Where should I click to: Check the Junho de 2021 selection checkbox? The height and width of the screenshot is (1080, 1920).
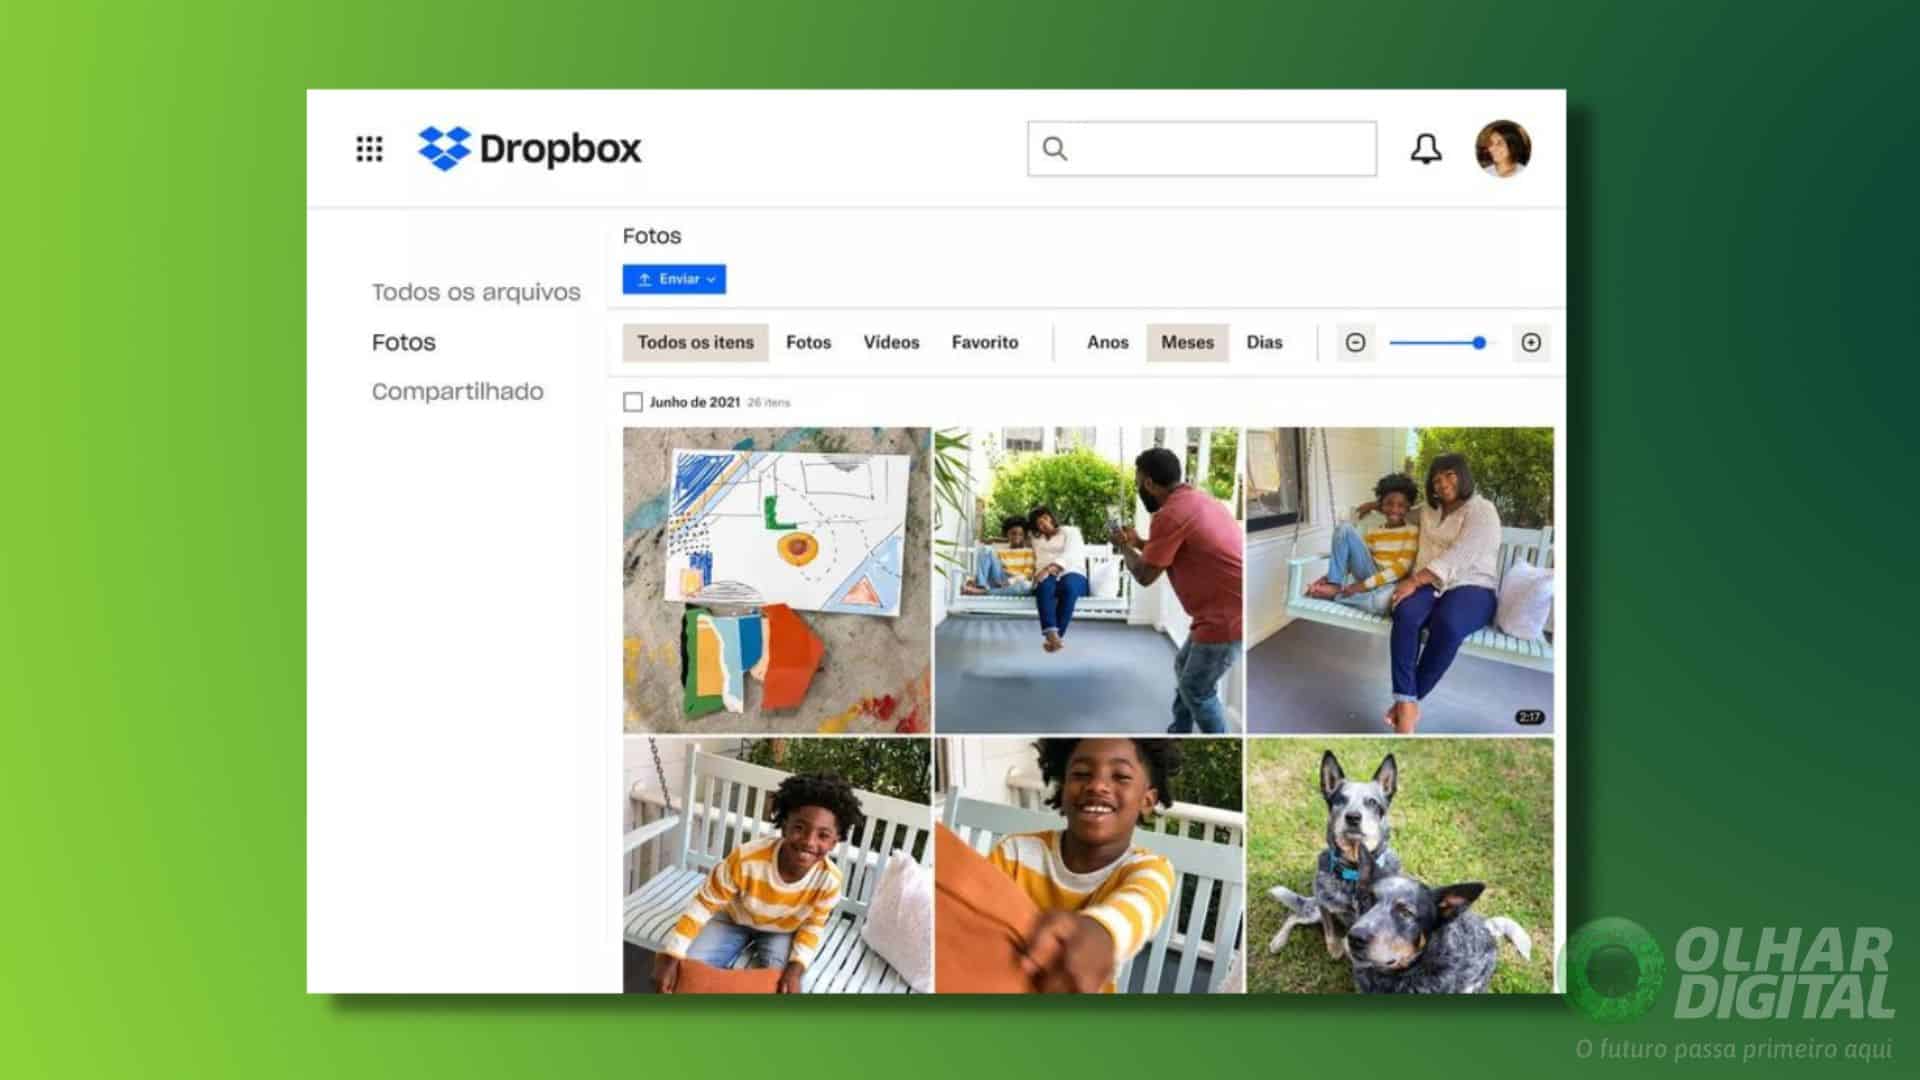633,401
